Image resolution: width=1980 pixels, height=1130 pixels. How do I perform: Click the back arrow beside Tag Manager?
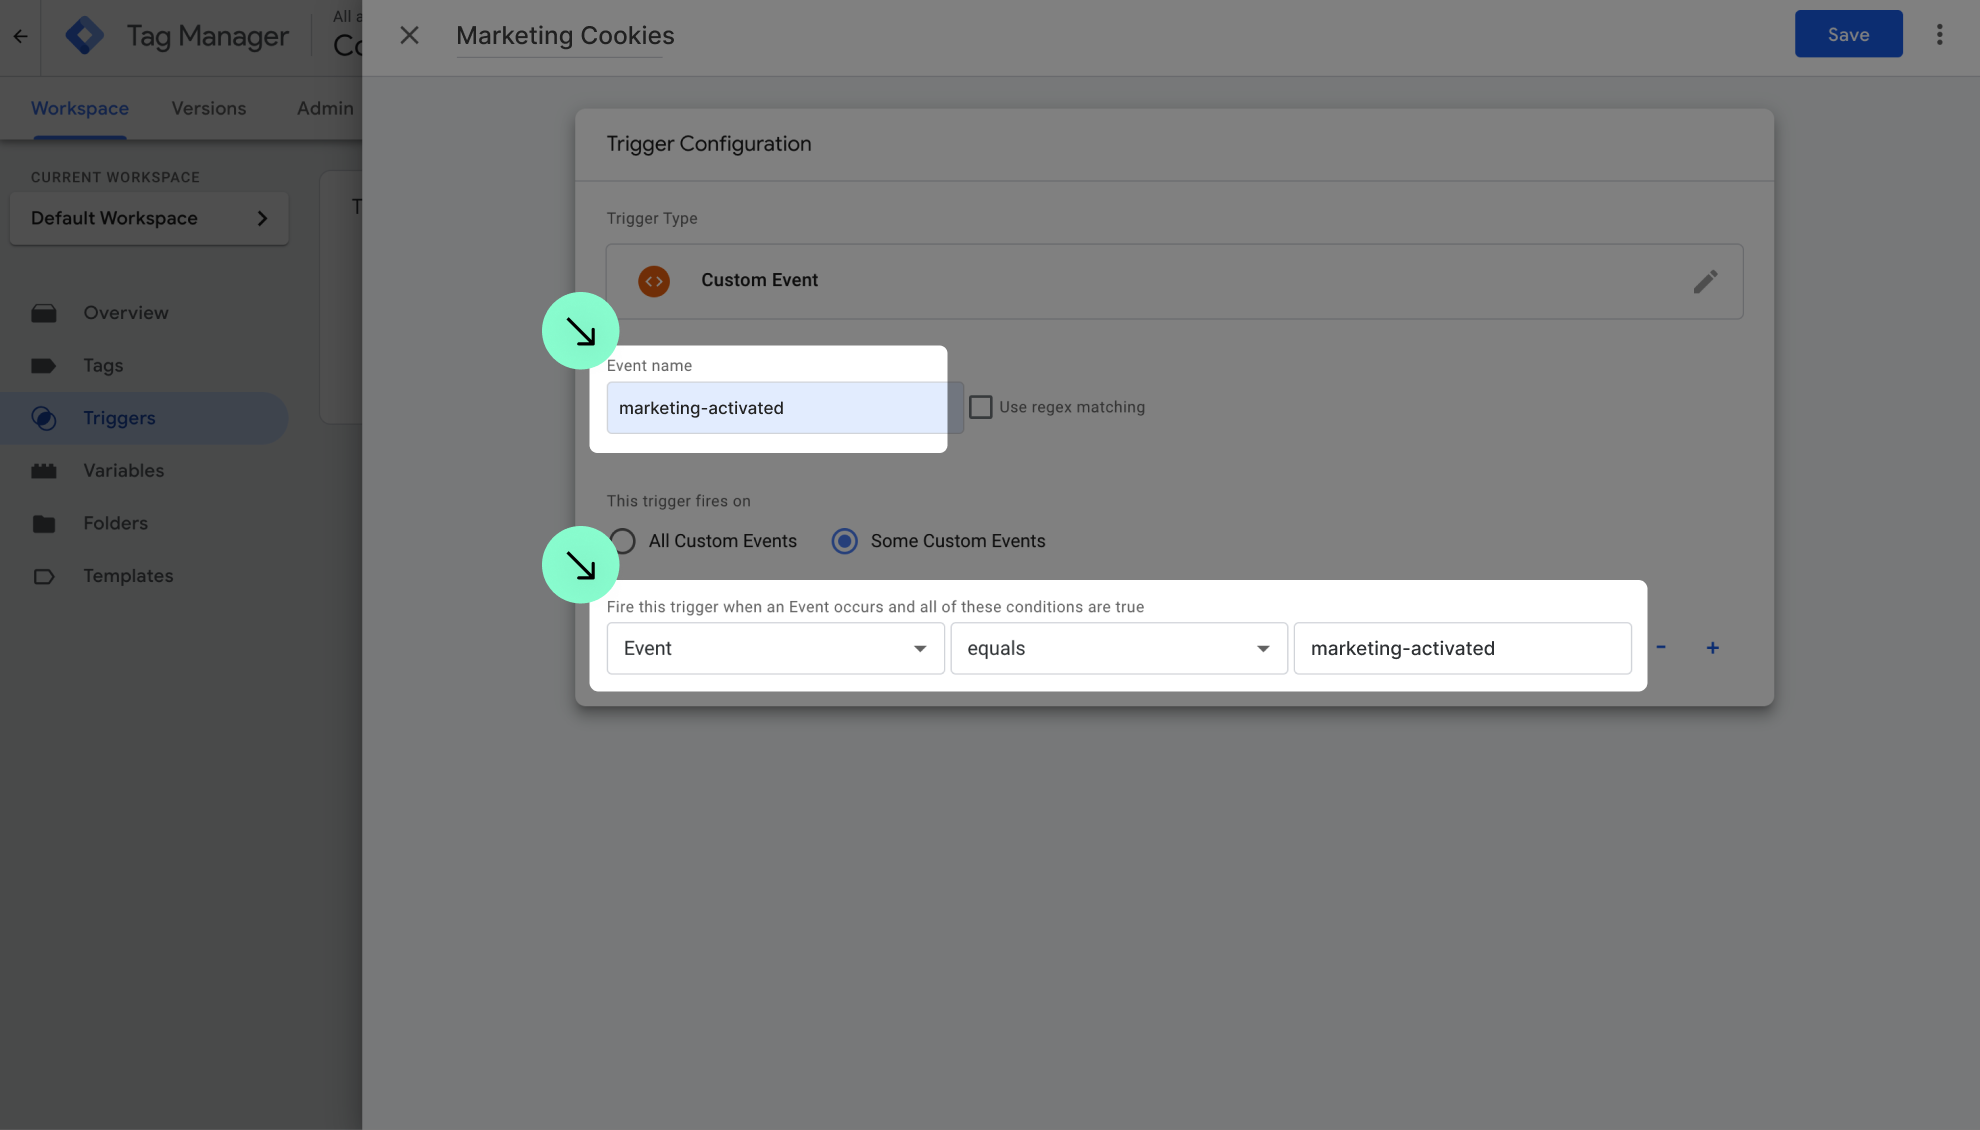(x=20, y=37)
